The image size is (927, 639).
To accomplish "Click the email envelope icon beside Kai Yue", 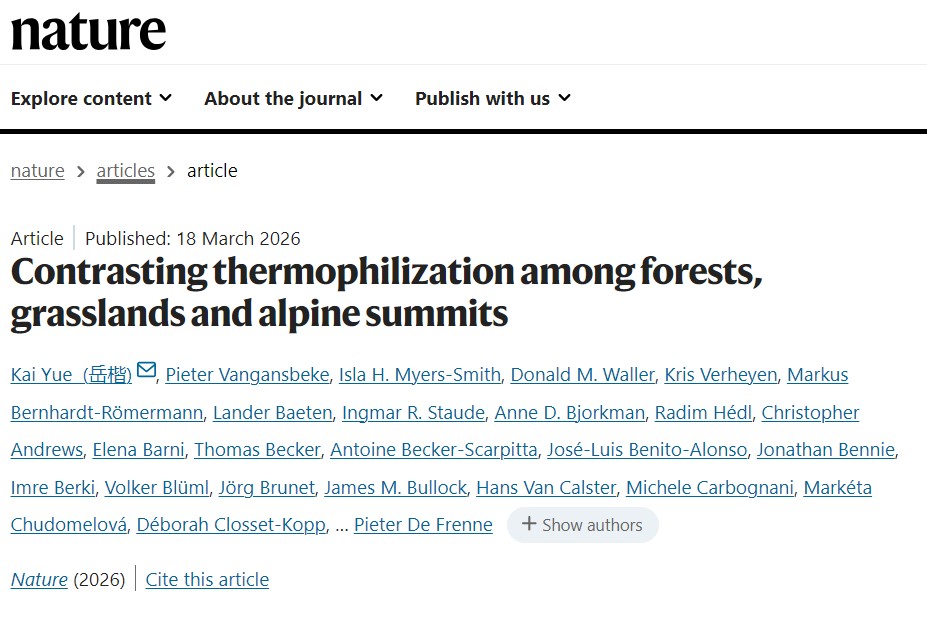I will click(x=146, y=371).
